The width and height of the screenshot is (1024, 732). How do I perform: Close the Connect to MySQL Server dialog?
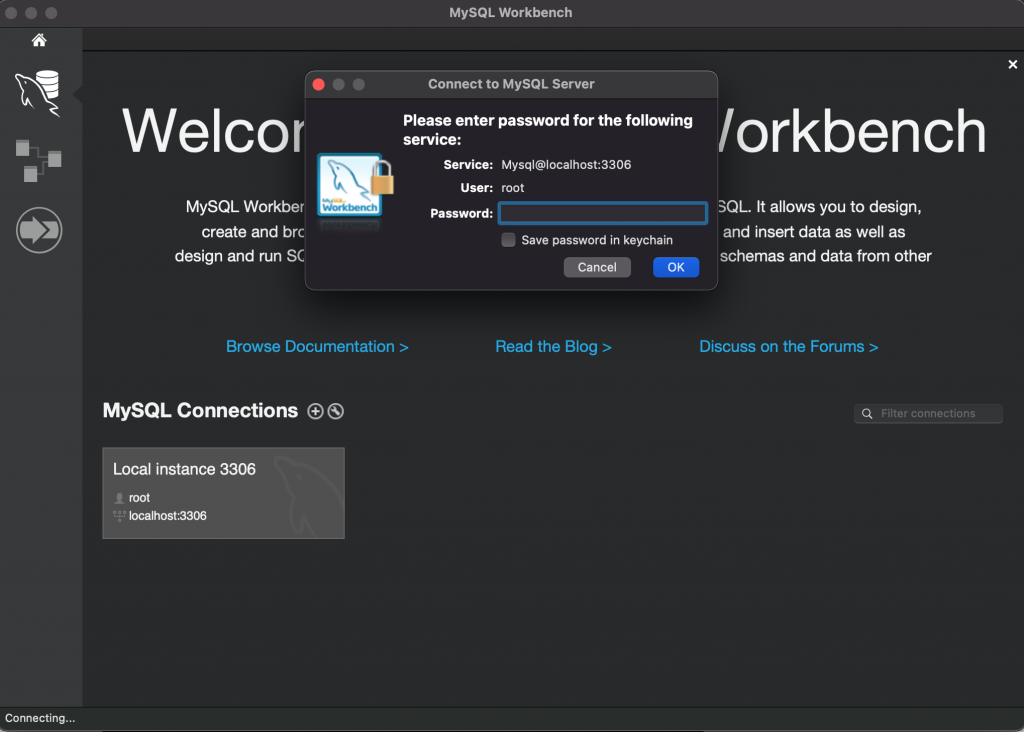point(319,84)
